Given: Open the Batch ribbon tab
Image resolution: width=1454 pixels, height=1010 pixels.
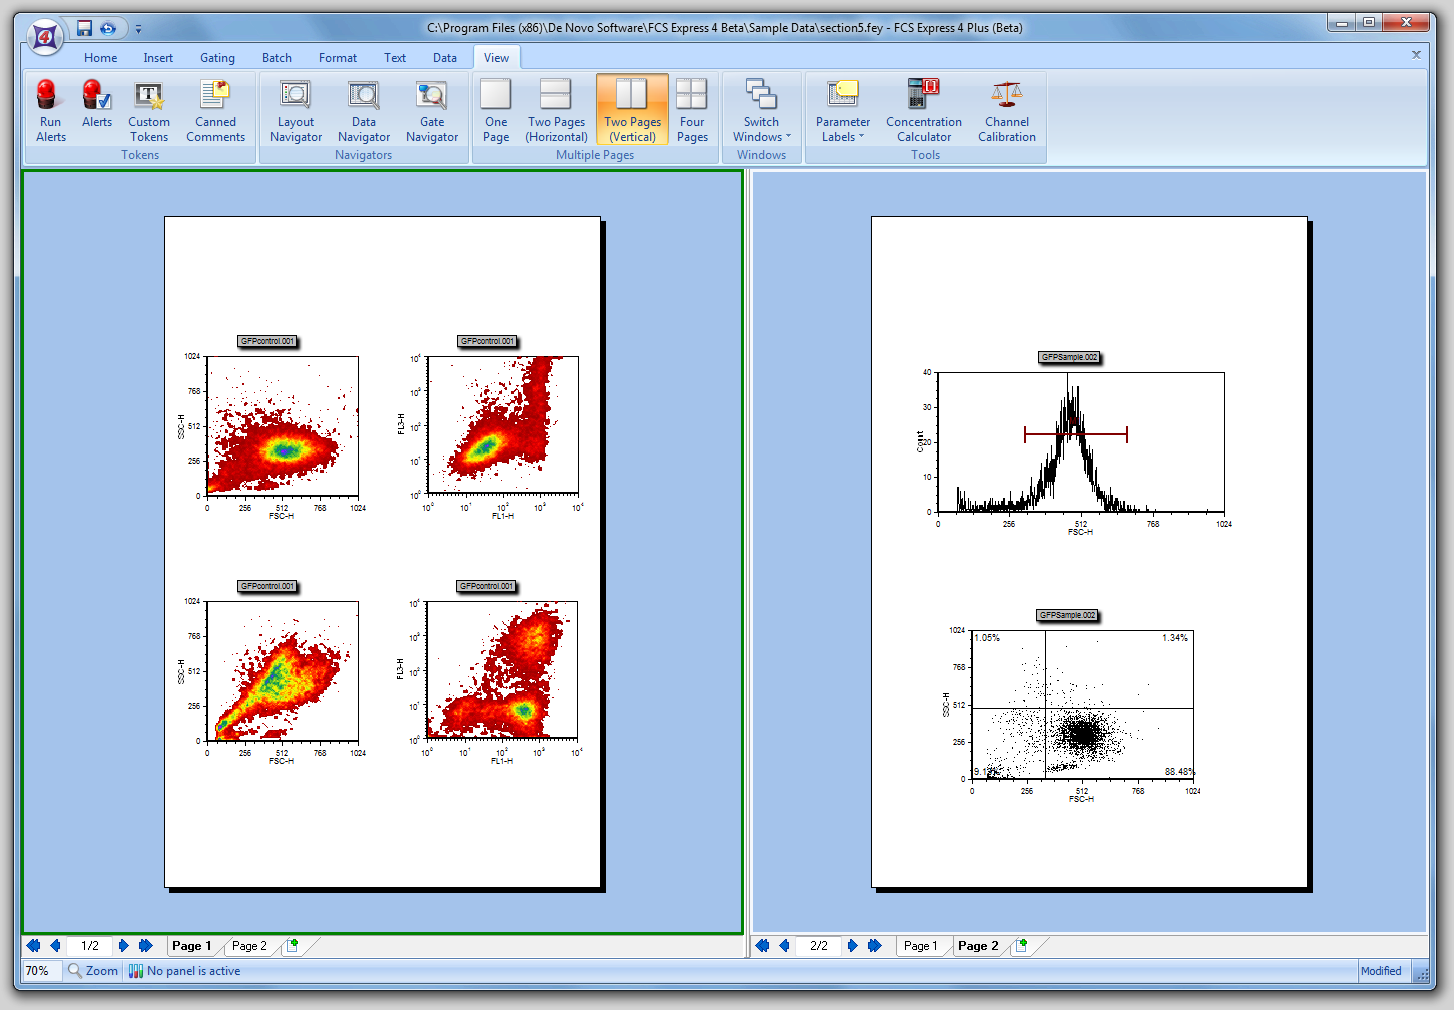Looking at the screenshot, I should 277,58.
